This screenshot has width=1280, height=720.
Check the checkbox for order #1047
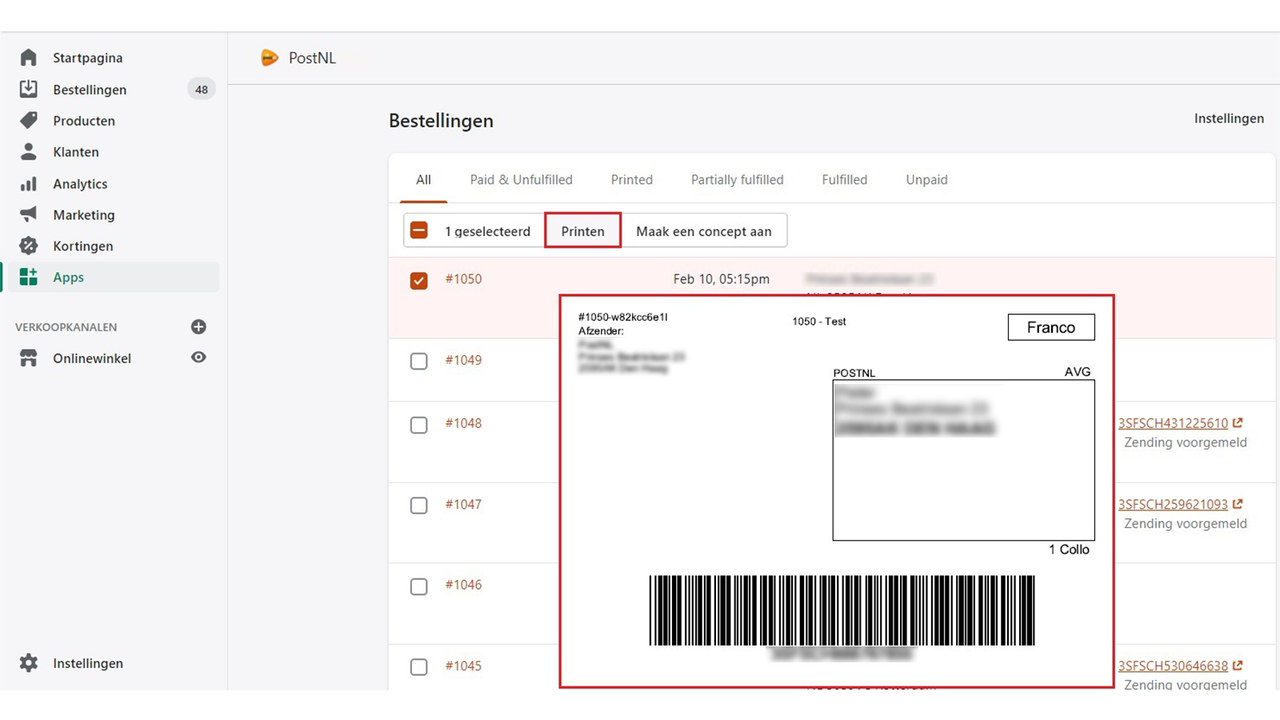419,506
